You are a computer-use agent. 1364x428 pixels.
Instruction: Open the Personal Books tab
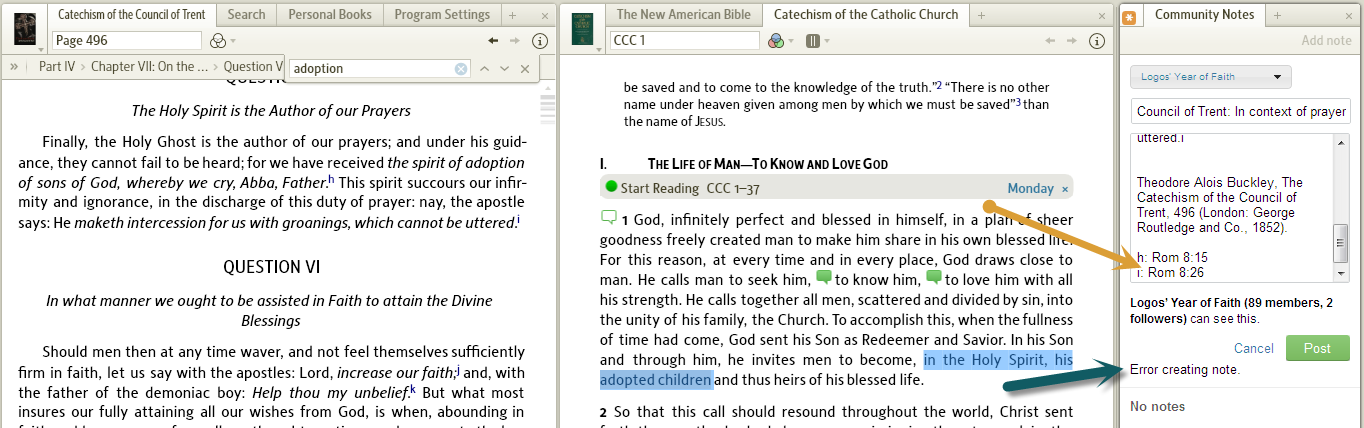click(x=330, y=14)
